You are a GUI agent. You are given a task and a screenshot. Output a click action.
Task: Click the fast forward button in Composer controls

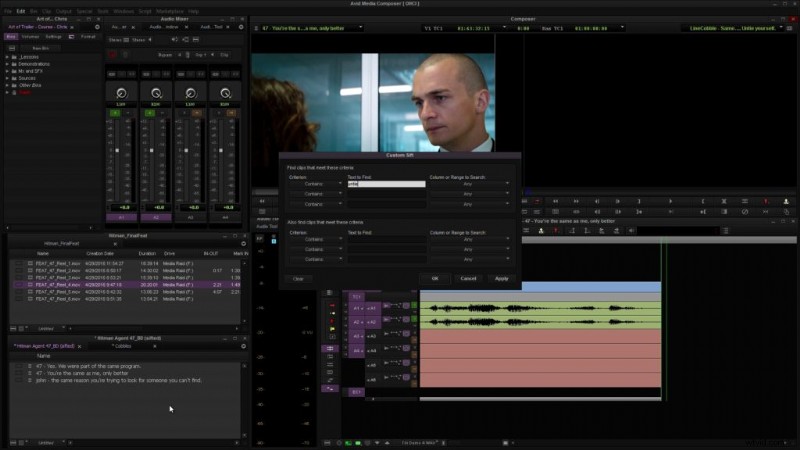[576, 202]
